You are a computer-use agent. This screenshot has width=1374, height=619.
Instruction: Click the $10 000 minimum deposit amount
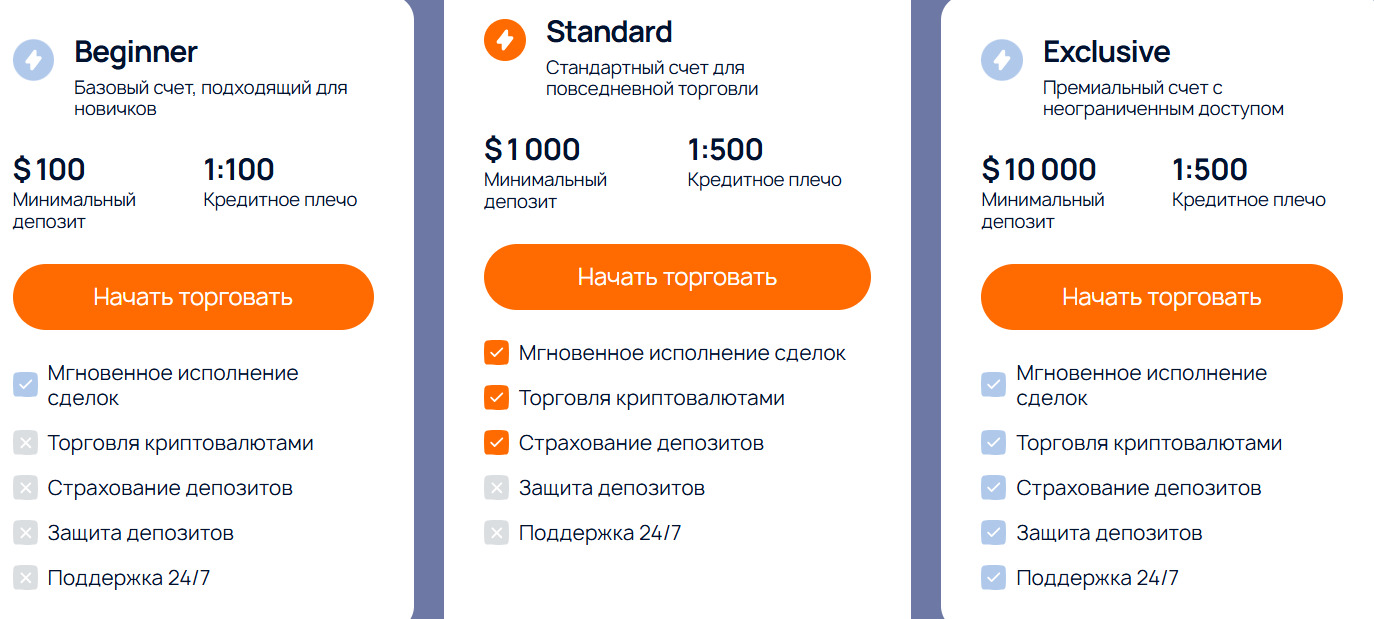pos(1039,169)
